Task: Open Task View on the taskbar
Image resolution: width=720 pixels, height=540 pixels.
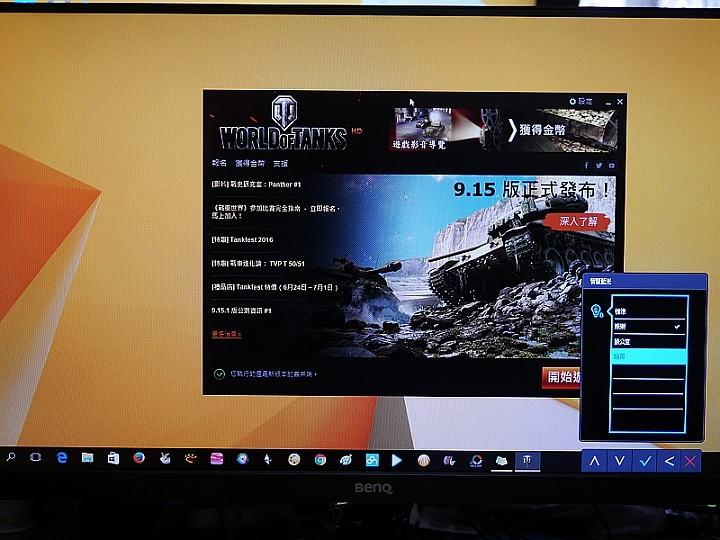Action: coord(35,457)
